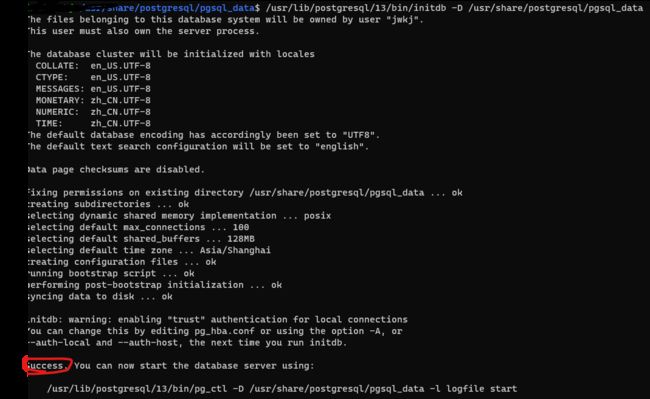Viewport: 650px width, 399px height.
Task: Click the max_connections 100 value
Action: [241, 227]
